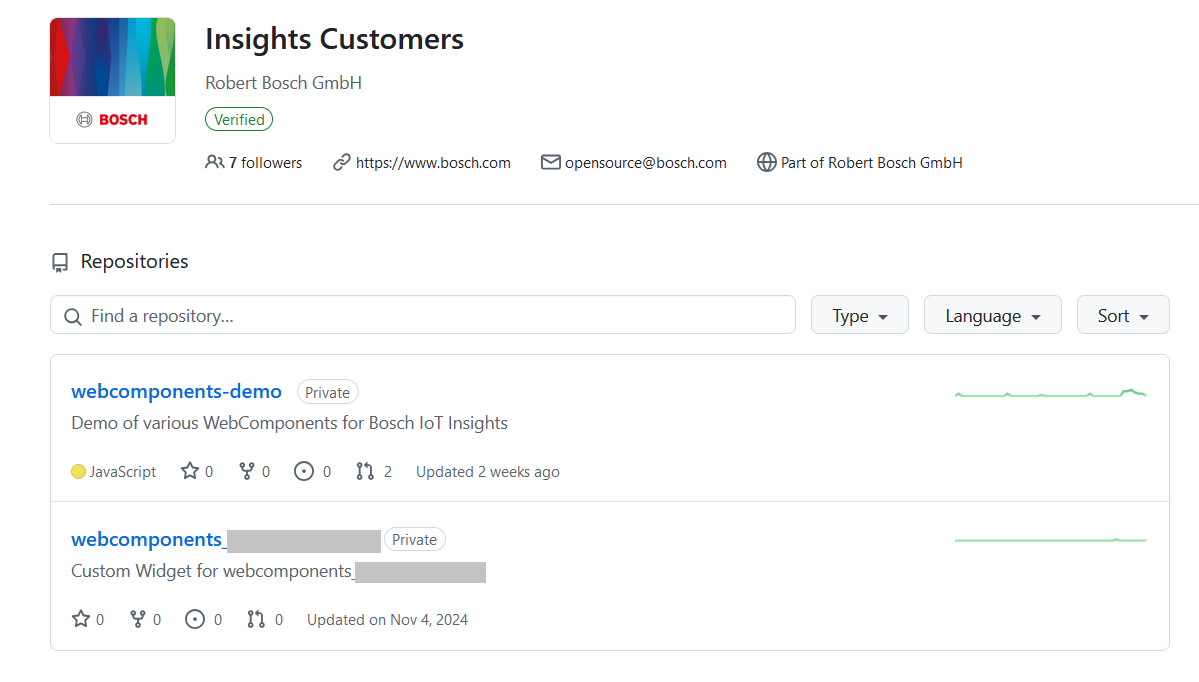The image size is (1199, 682).
Task: Click the star icon for webcomponents-demo
Action: (190, 471)
